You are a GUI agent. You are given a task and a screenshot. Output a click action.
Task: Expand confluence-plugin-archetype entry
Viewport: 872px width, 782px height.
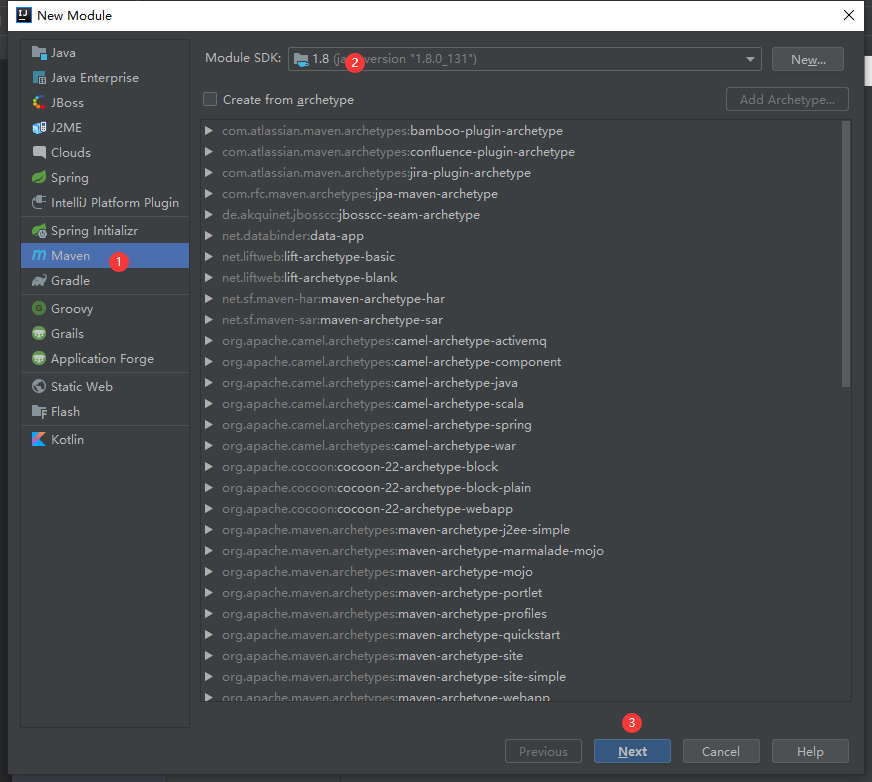pos(209,152)
